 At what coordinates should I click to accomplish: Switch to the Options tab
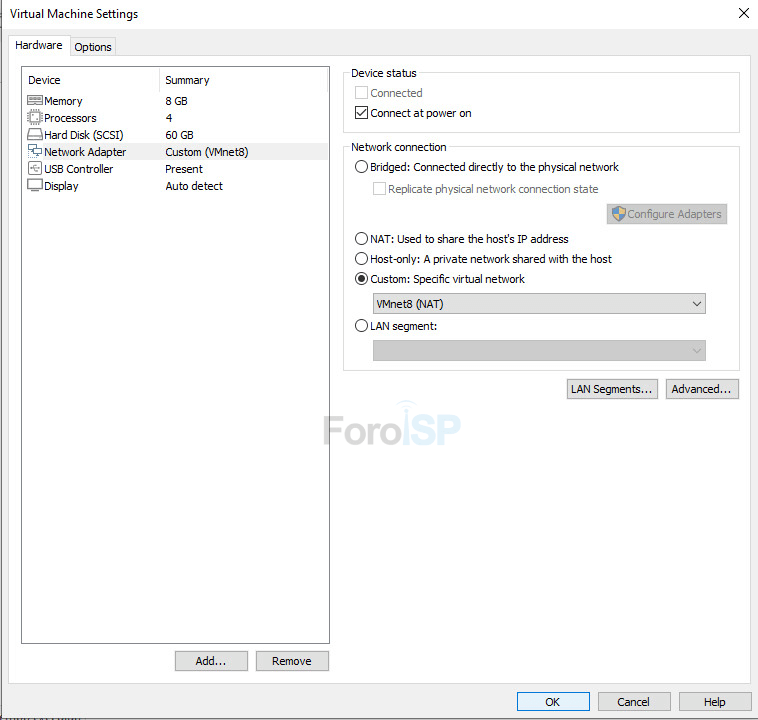pyautogui.click(x=93, y=47)
